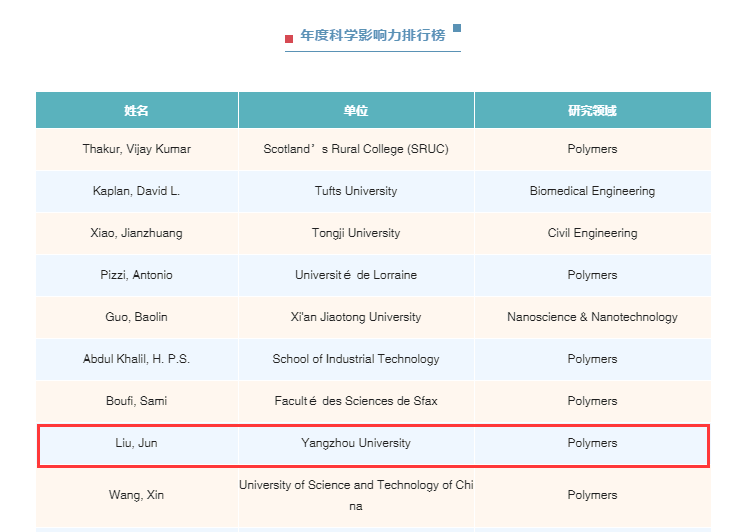Click the 年度科学影响力排行榜 heading
Screen dimensions: 756x532
(372, 35)
